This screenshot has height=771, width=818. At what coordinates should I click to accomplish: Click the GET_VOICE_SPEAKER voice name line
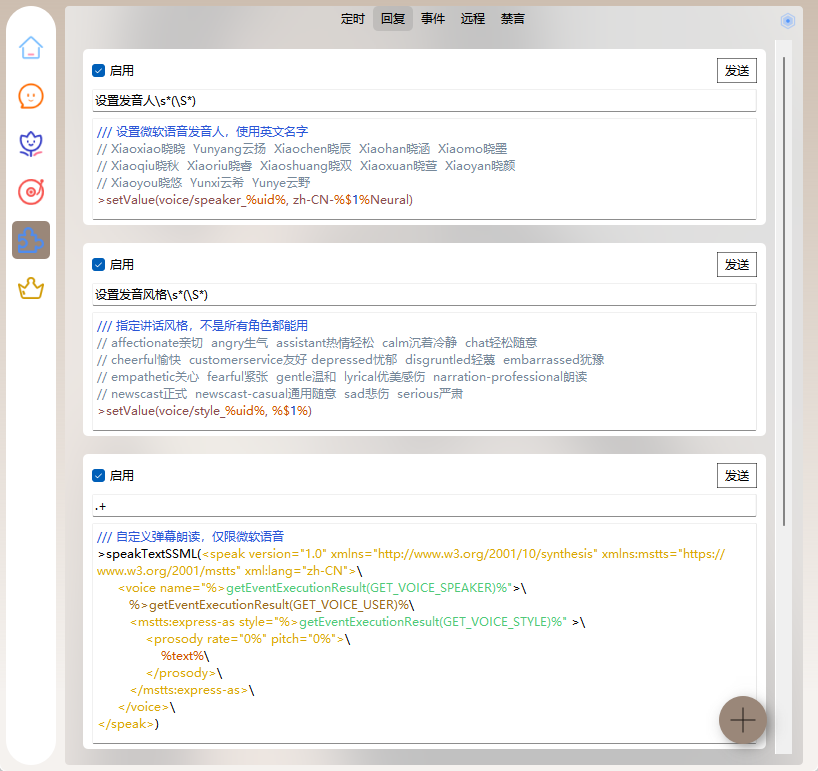(x=322, y=588)
